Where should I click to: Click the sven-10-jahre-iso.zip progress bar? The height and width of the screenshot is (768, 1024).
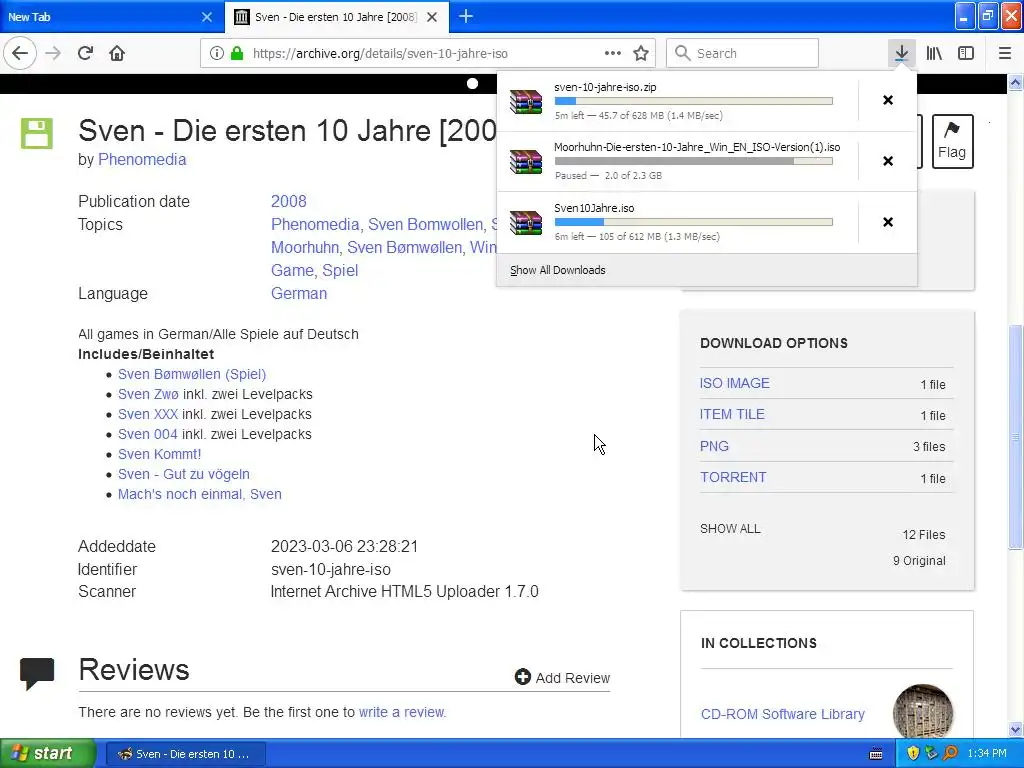(x=694, y=101)
